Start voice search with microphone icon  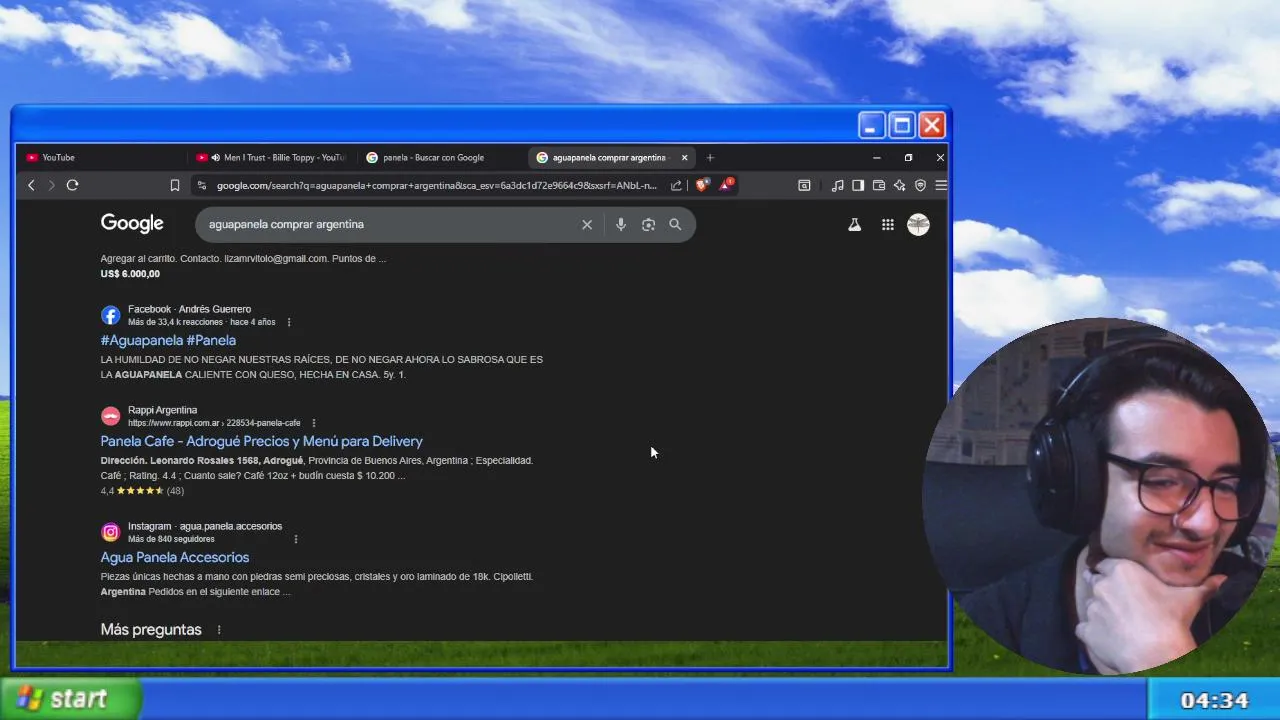[621, 225]
